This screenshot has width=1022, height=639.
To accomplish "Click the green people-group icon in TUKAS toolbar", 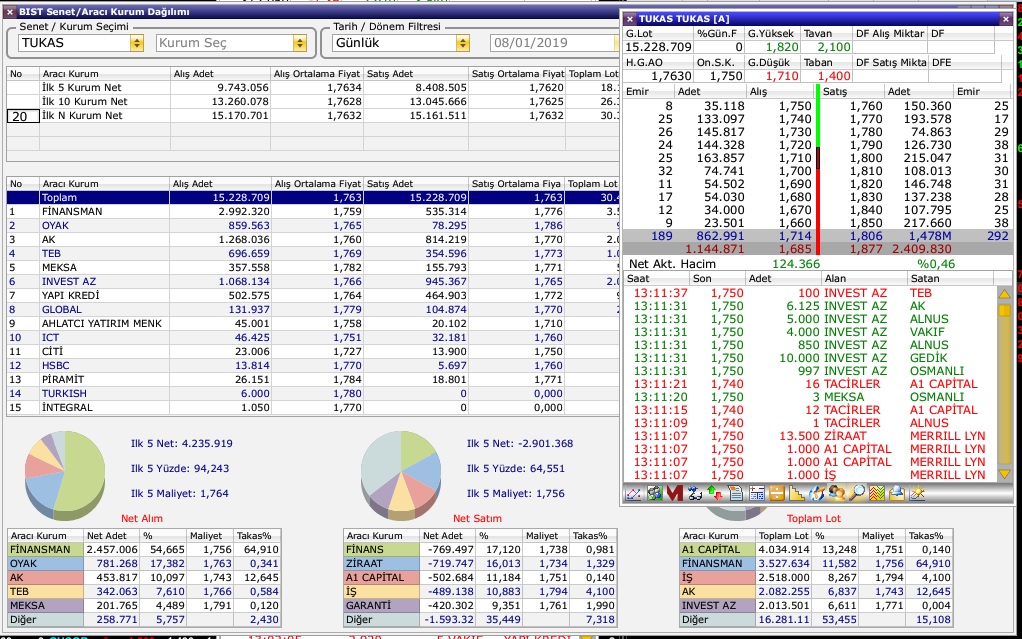I will pyautogui.click(x=654, y=494).
